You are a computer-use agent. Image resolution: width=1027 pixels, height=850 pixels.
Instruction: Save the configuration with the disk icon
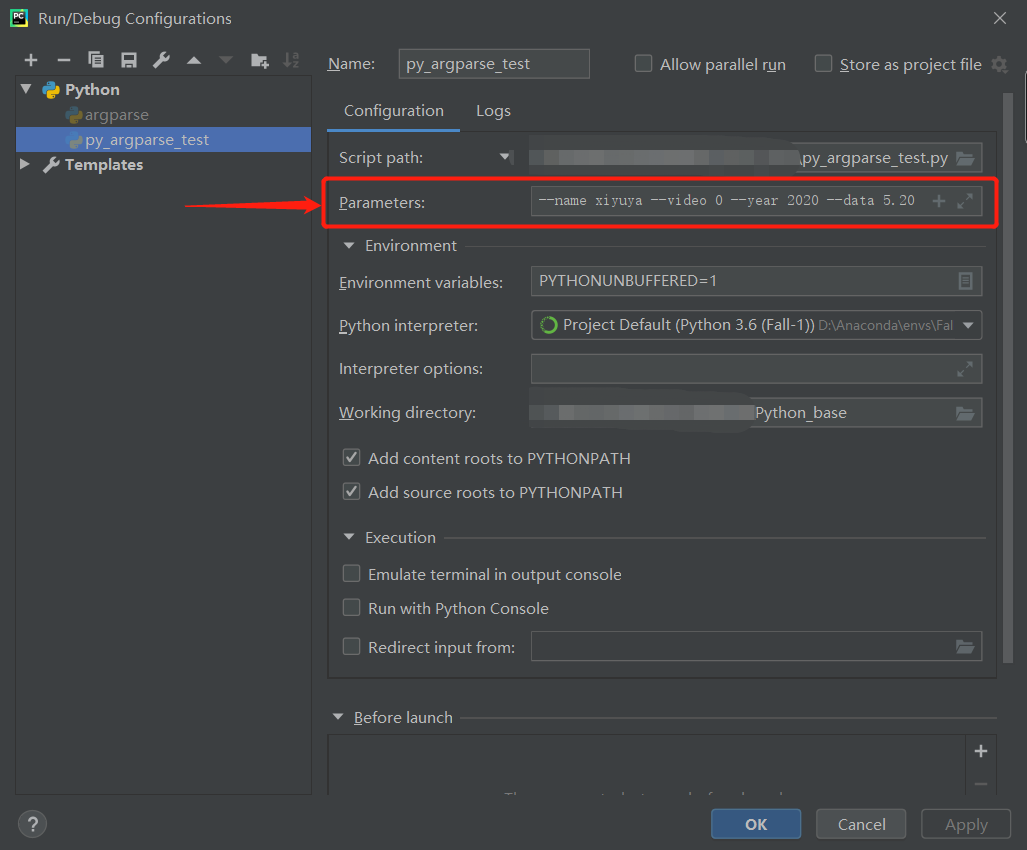click(128, 60)
